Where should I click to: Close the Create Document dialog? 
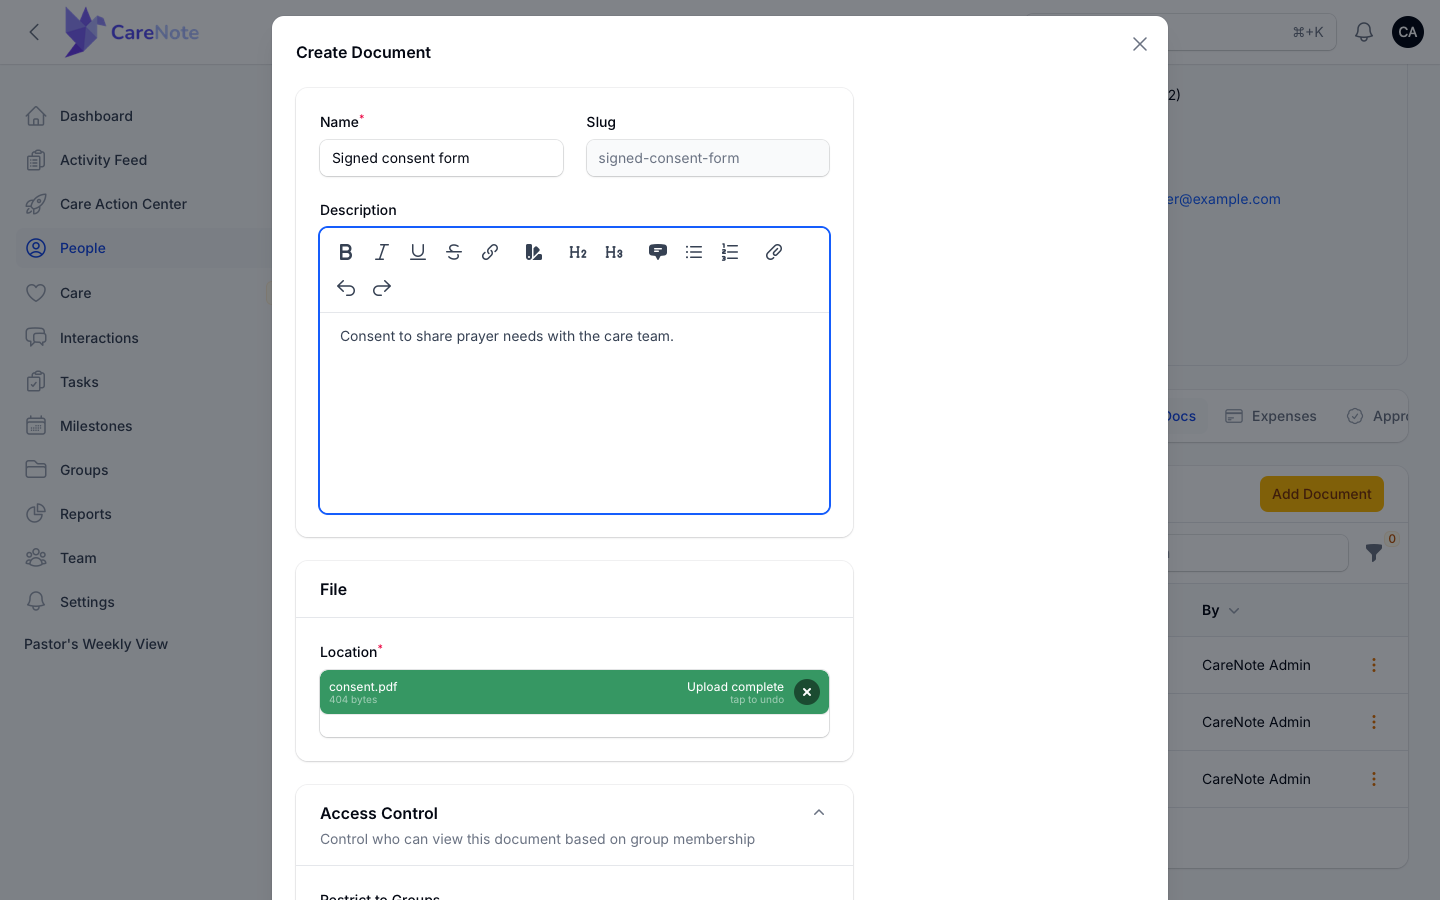[1140, 44]
